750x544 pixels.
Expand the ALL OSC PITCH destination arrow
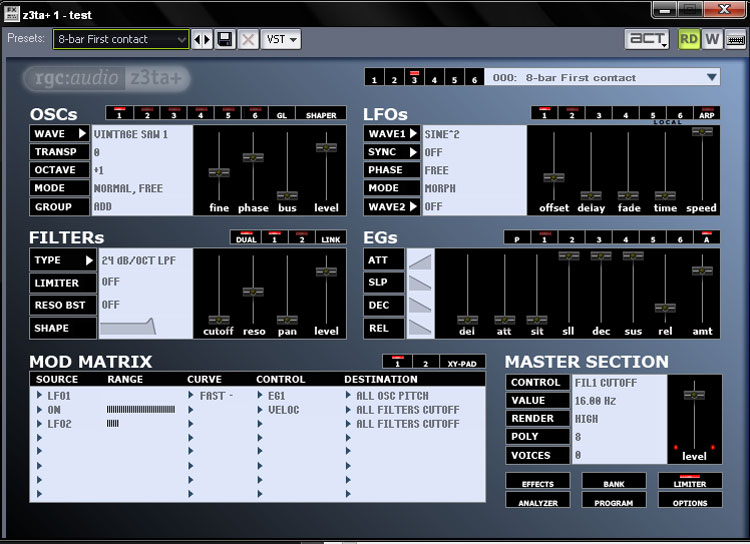pos(348,395)
